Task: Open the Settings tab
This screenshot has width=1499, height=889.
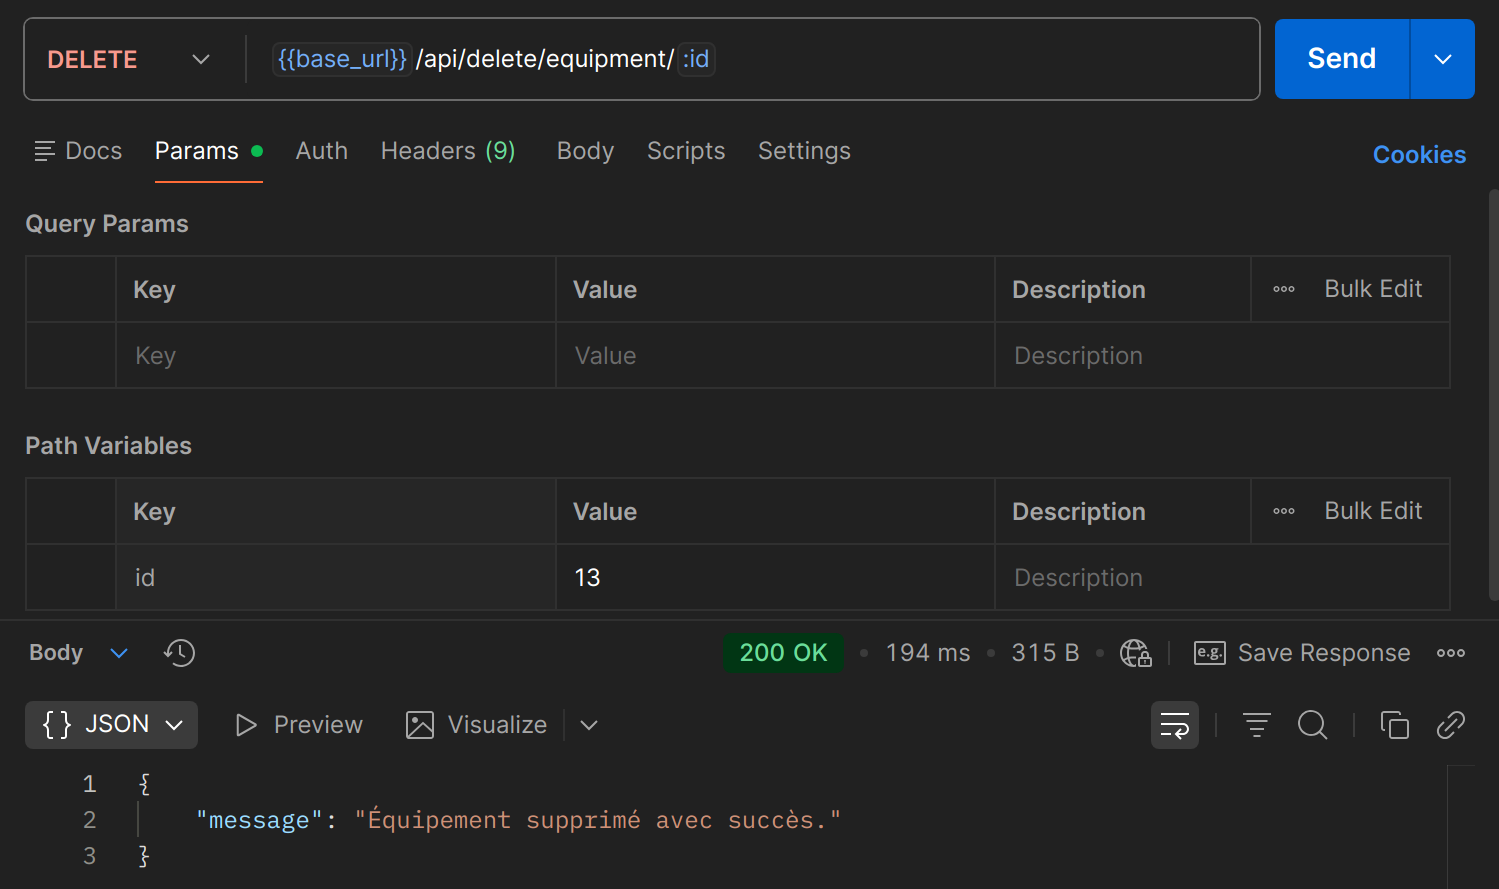Action: [x=804, y=151]
